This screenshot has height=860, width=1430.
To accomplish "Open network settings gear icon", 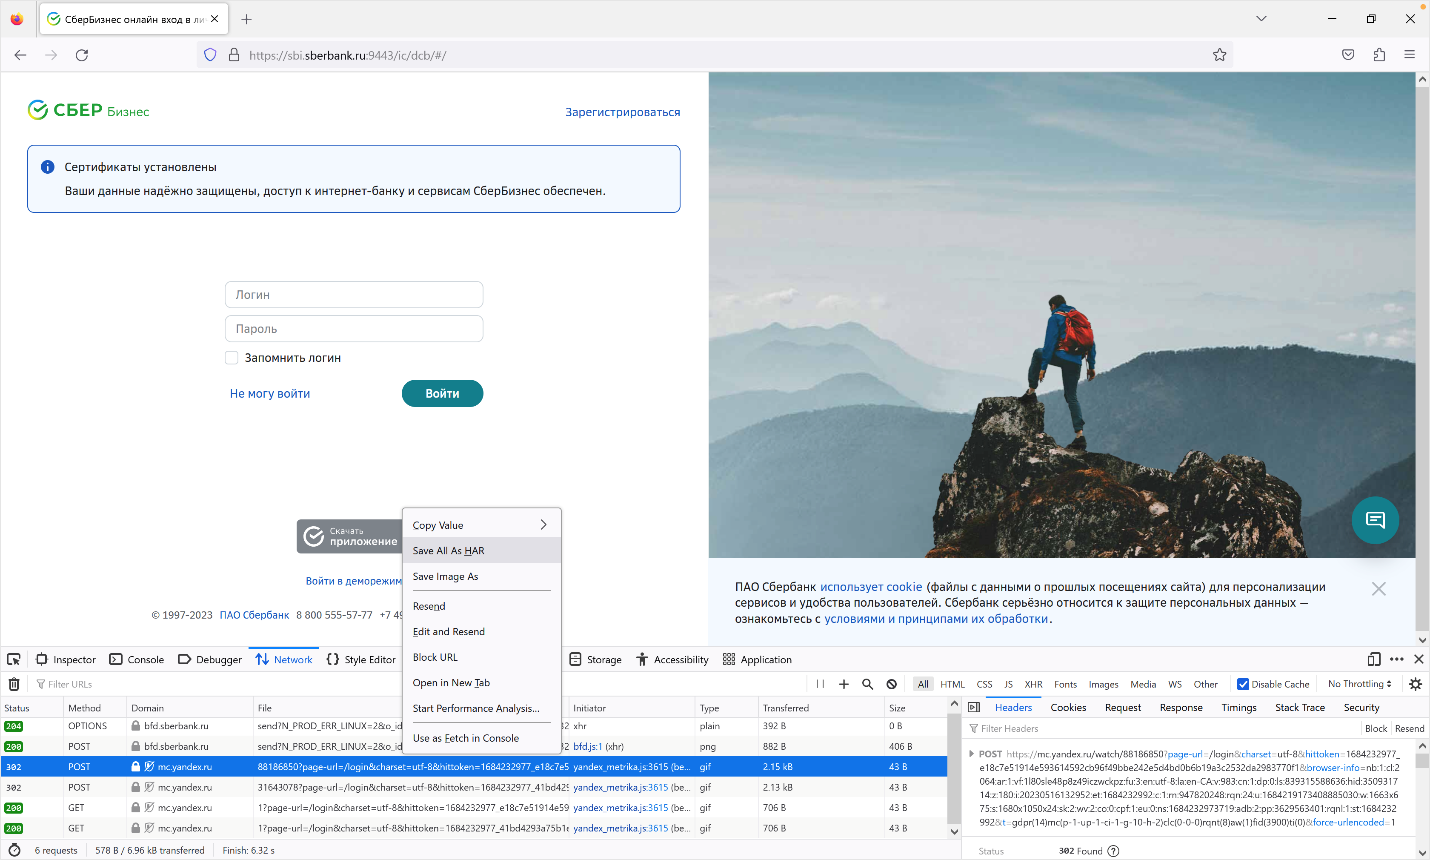I will (x=1415, y=684).
